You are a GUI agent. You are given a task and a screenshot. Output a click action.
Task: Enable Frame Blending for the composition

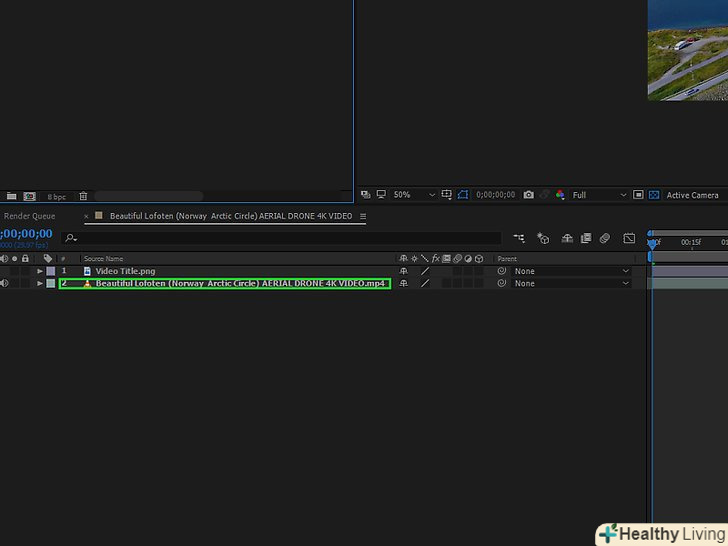point(586,238)
